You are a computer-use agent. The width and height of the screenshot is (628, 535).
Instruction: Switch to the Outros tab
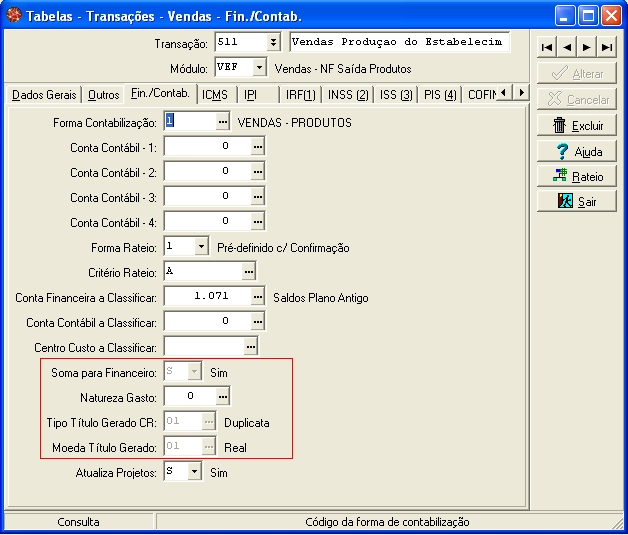tap(103, 95)
